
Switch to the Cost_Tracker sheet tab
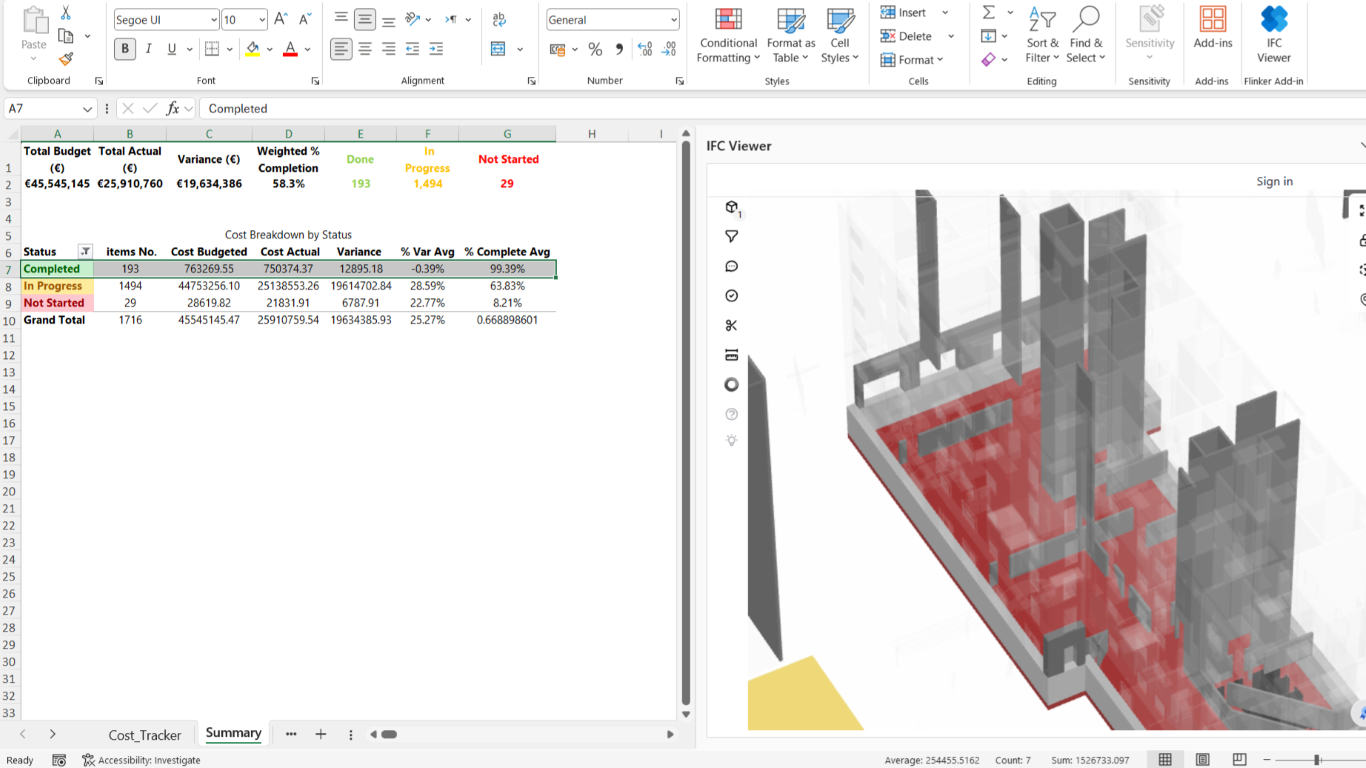pyautogui.click(x=145, y=735)
